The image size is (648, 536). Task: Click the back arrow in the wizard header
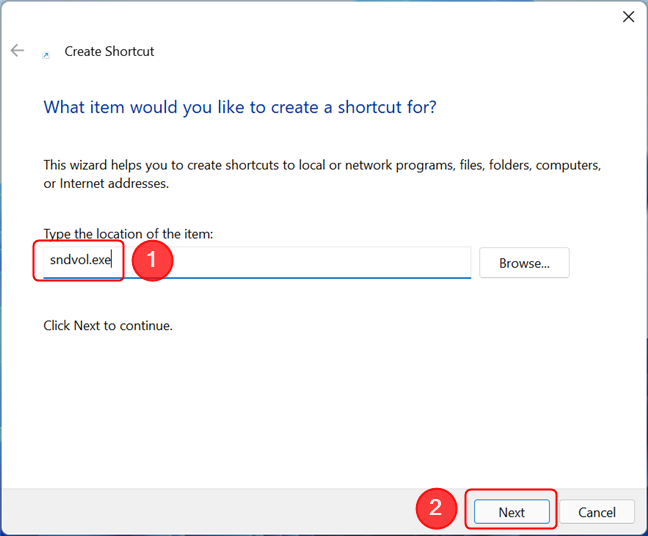[17, 51]
